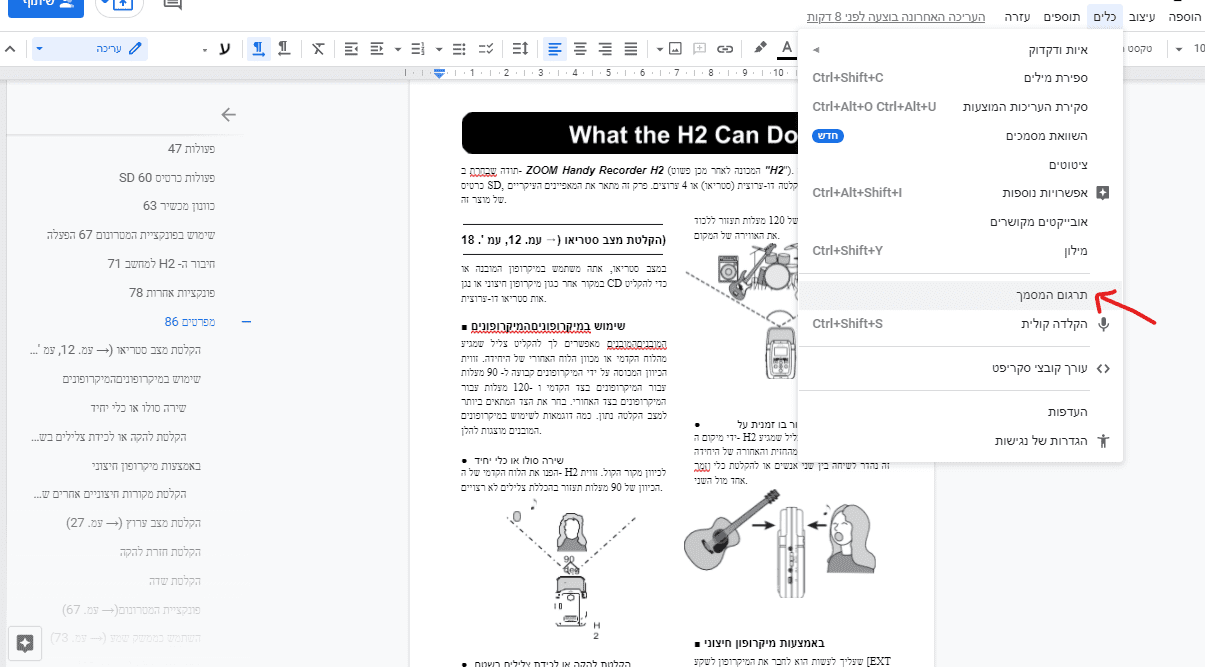Toggle left align
Viewport: 1205px width, 667px height.
[x=555, y=48]
